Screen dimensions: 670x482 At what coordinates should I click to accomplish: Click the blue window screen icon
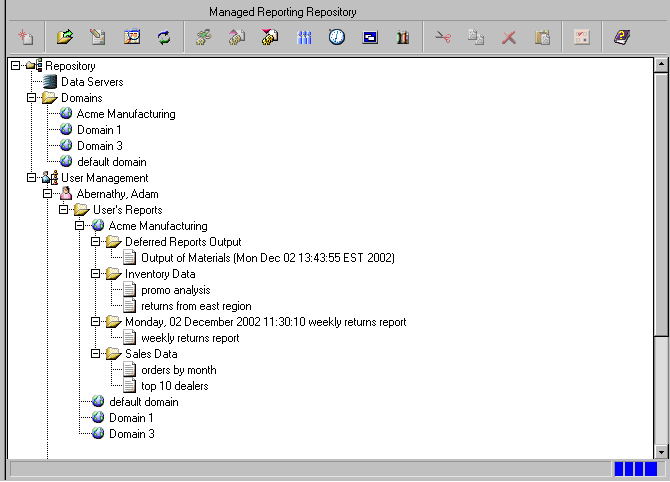tap(370, 38)
